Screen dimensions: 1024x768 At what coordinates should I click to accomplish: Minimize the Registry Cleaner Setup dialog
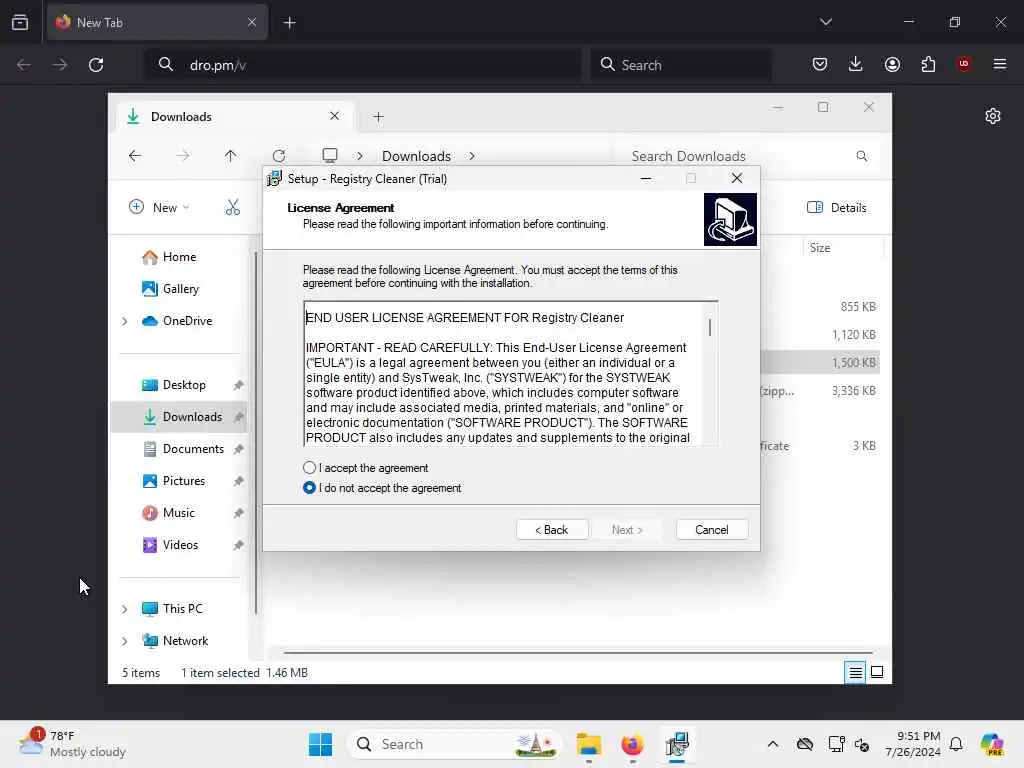(646, 178)
